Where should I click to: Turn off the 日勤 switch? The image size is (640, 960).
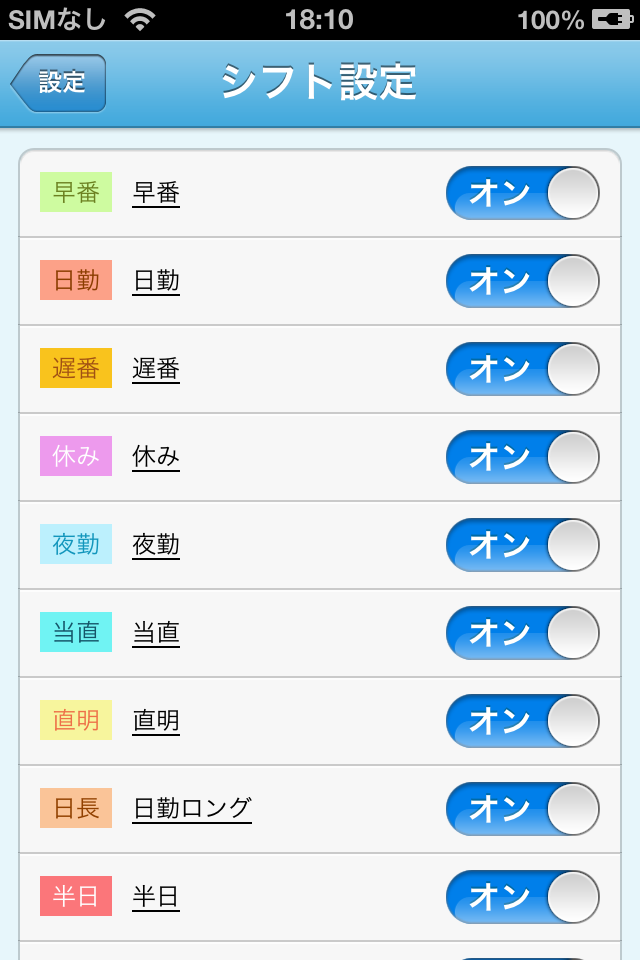[x=522, y=281]
